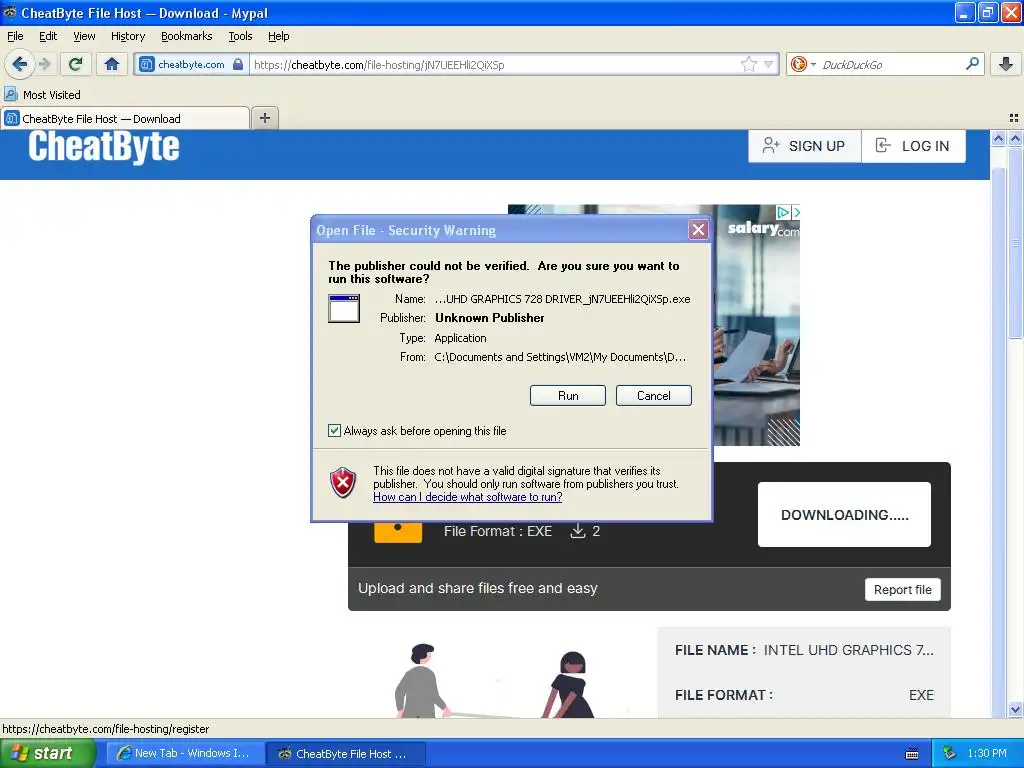This screenshot has height=768, width=1024.
Task: Open the downloads arrow toolbar button
Action: point(1006,64)
